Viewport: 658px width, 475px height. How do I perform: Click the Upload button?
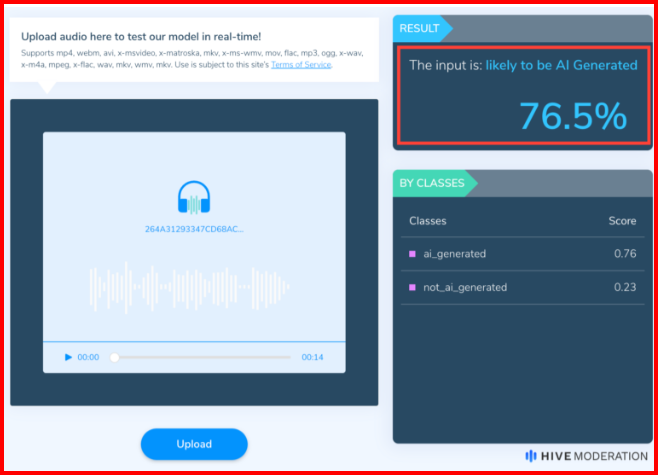pos(194,443)
